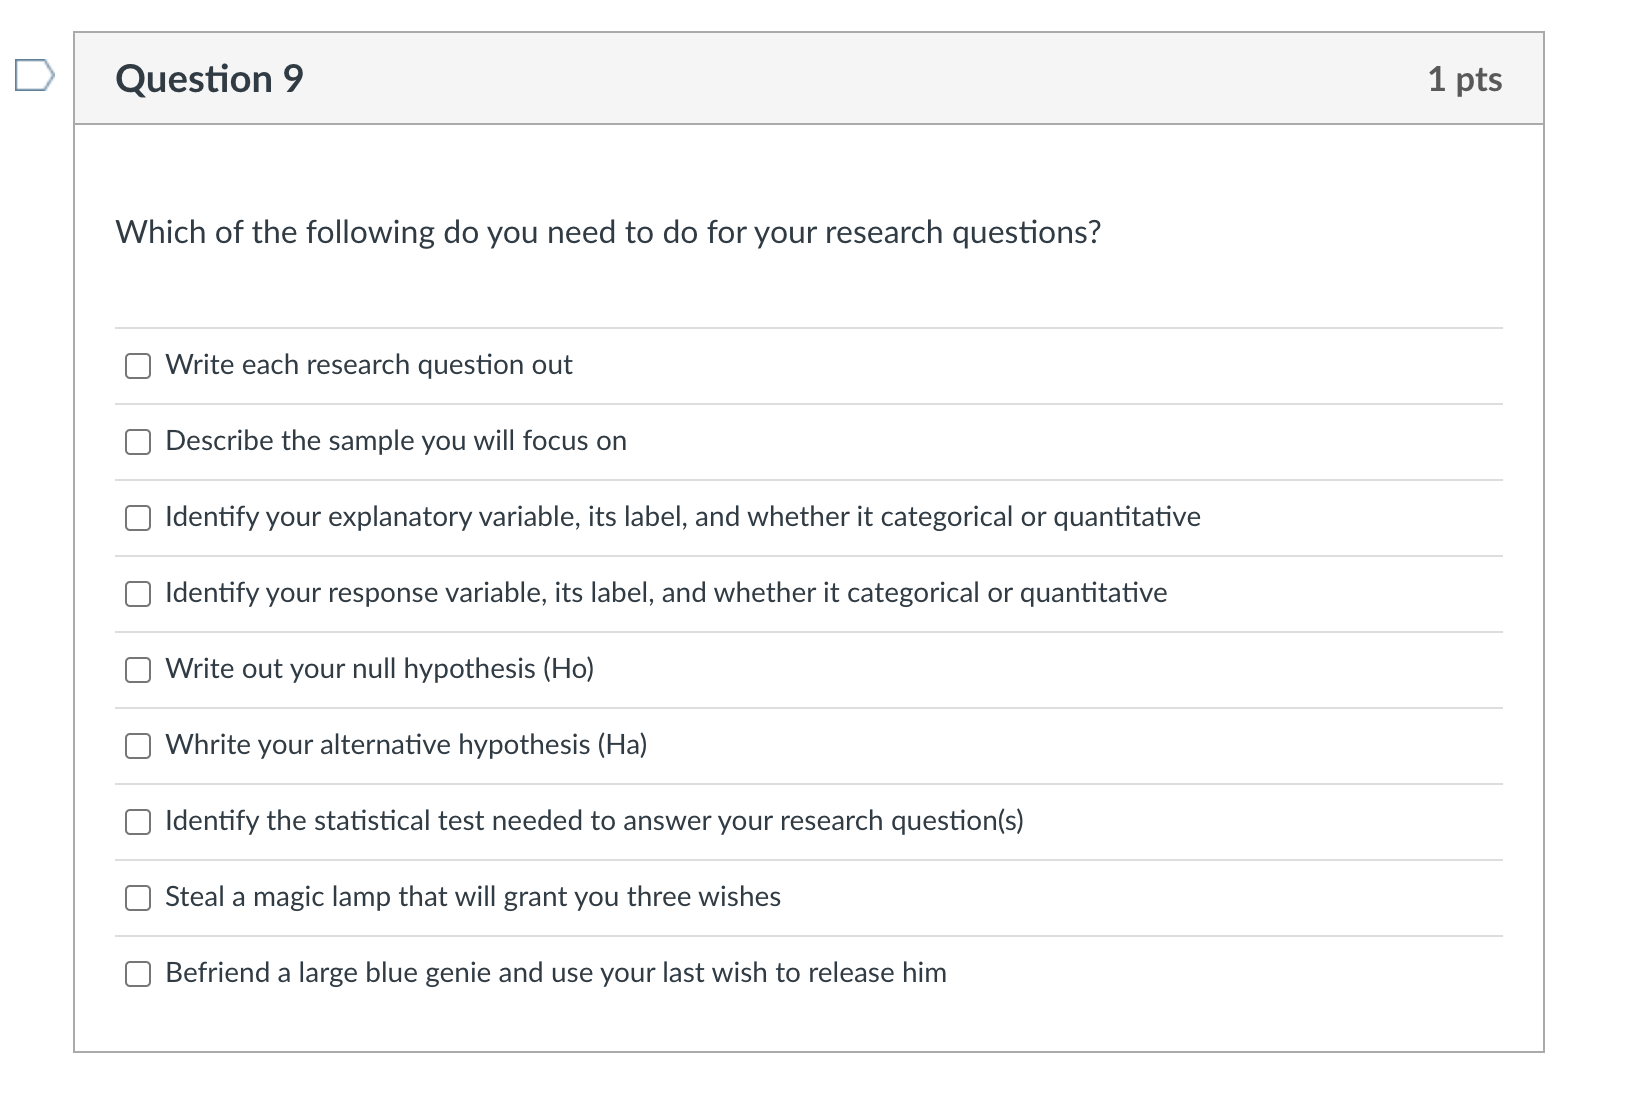This screenshot has width=1629, height=1107.
Task: Select the statistical test identification option
Action: pos(137,822)
